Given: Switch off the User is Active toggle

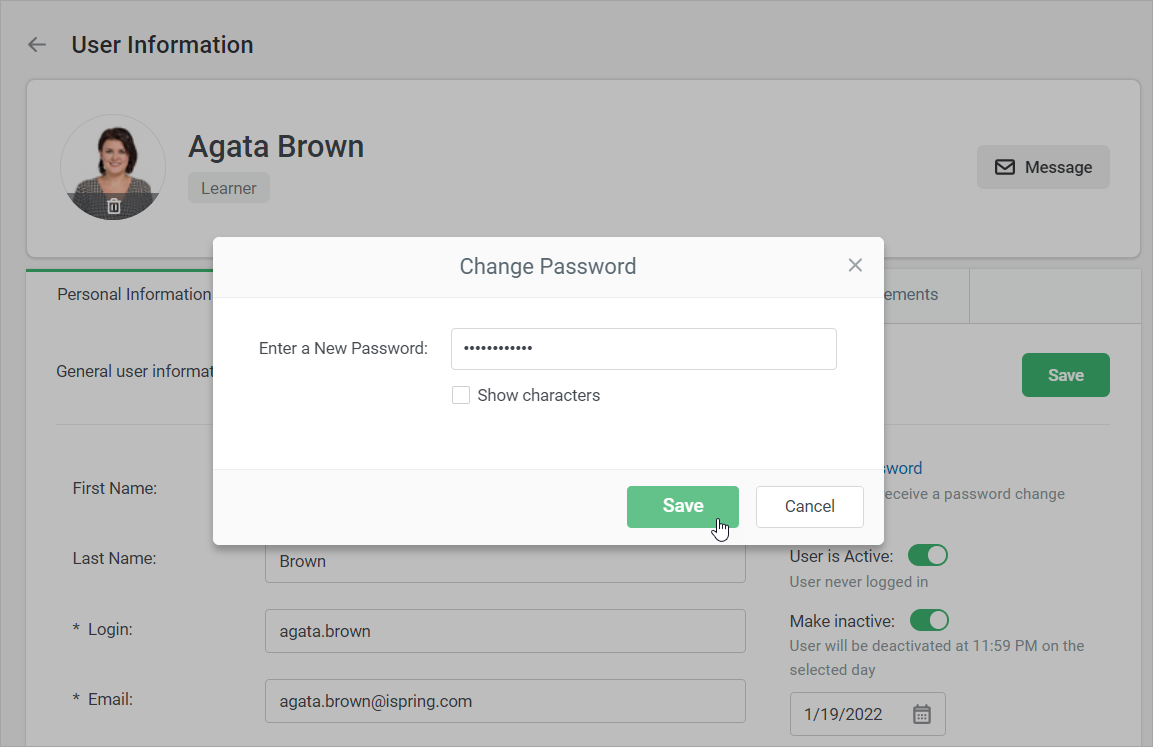Looking at the screenshot, I should [x=927, y=555].
